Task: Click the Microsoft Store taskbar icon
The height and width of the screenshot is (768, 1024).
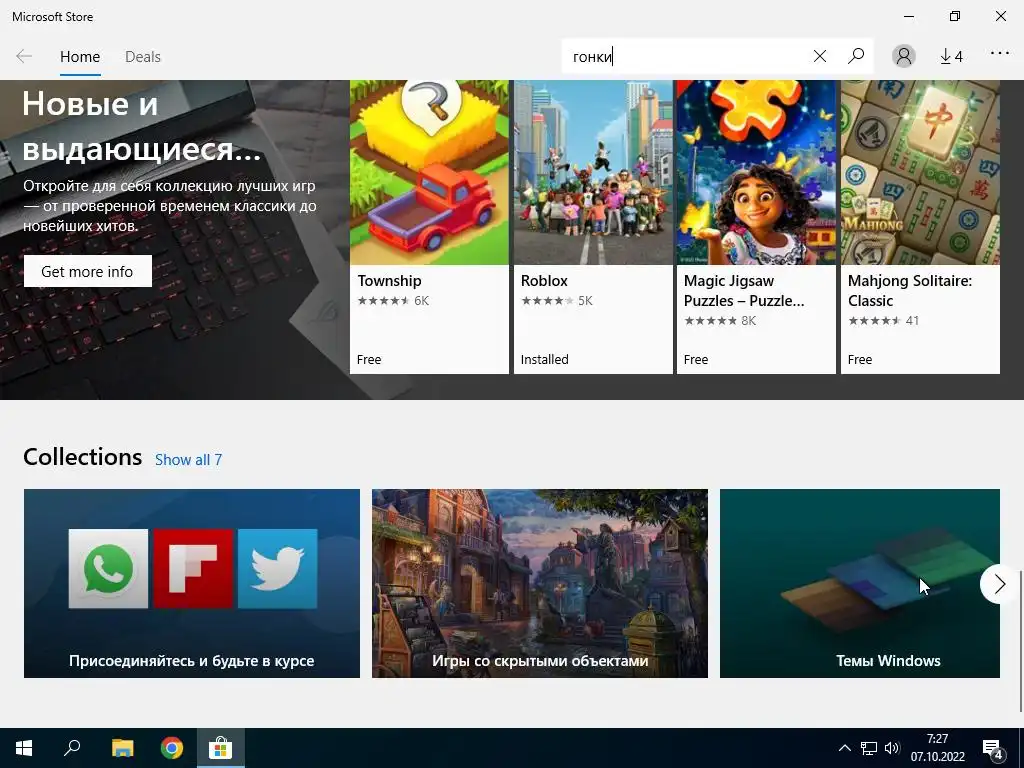Action: (221, 748)
